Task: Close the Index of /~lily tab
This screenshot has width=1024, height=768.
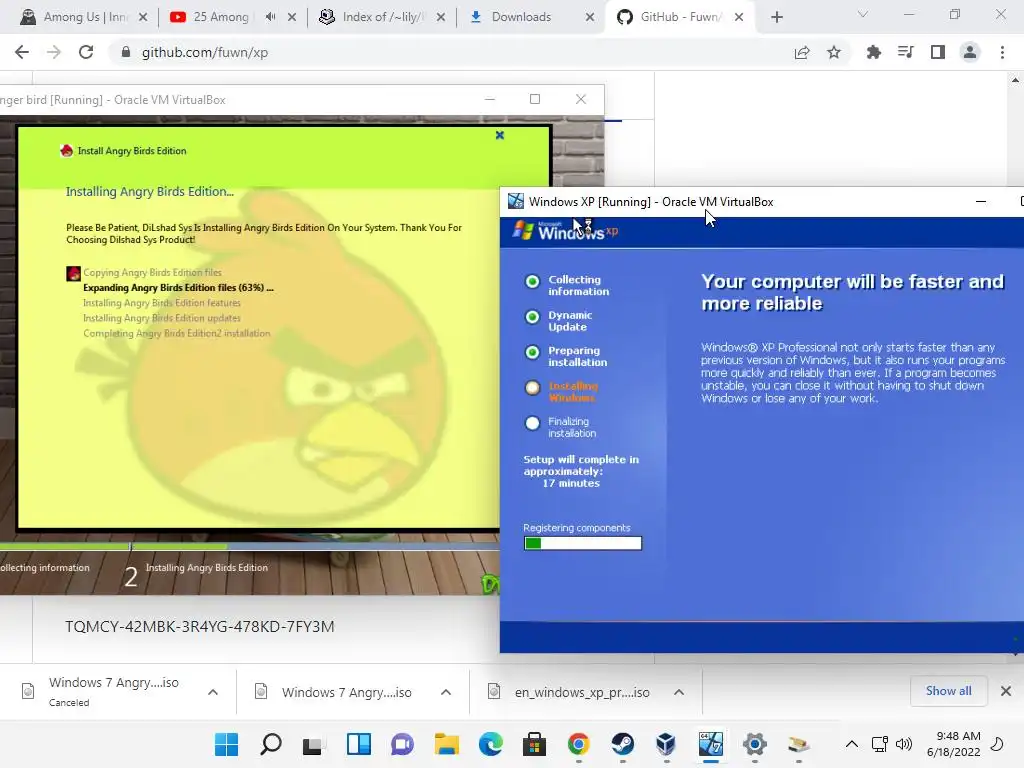Action: [x=441, y=17]
